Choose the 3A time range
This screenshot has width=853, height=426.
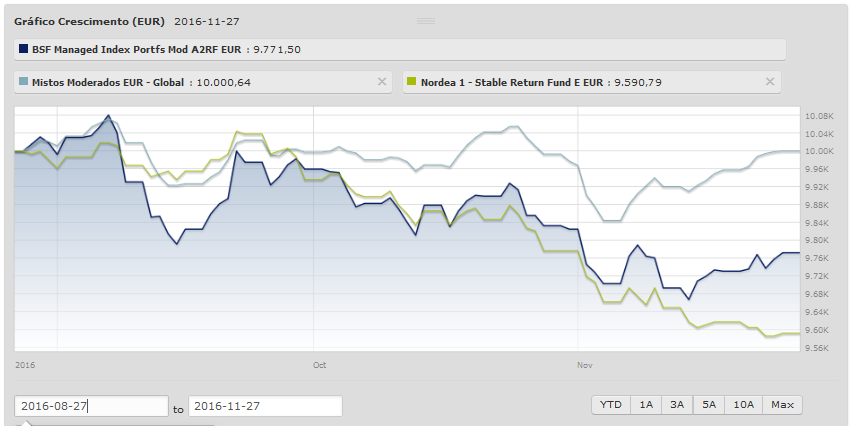tap(677, 405)
